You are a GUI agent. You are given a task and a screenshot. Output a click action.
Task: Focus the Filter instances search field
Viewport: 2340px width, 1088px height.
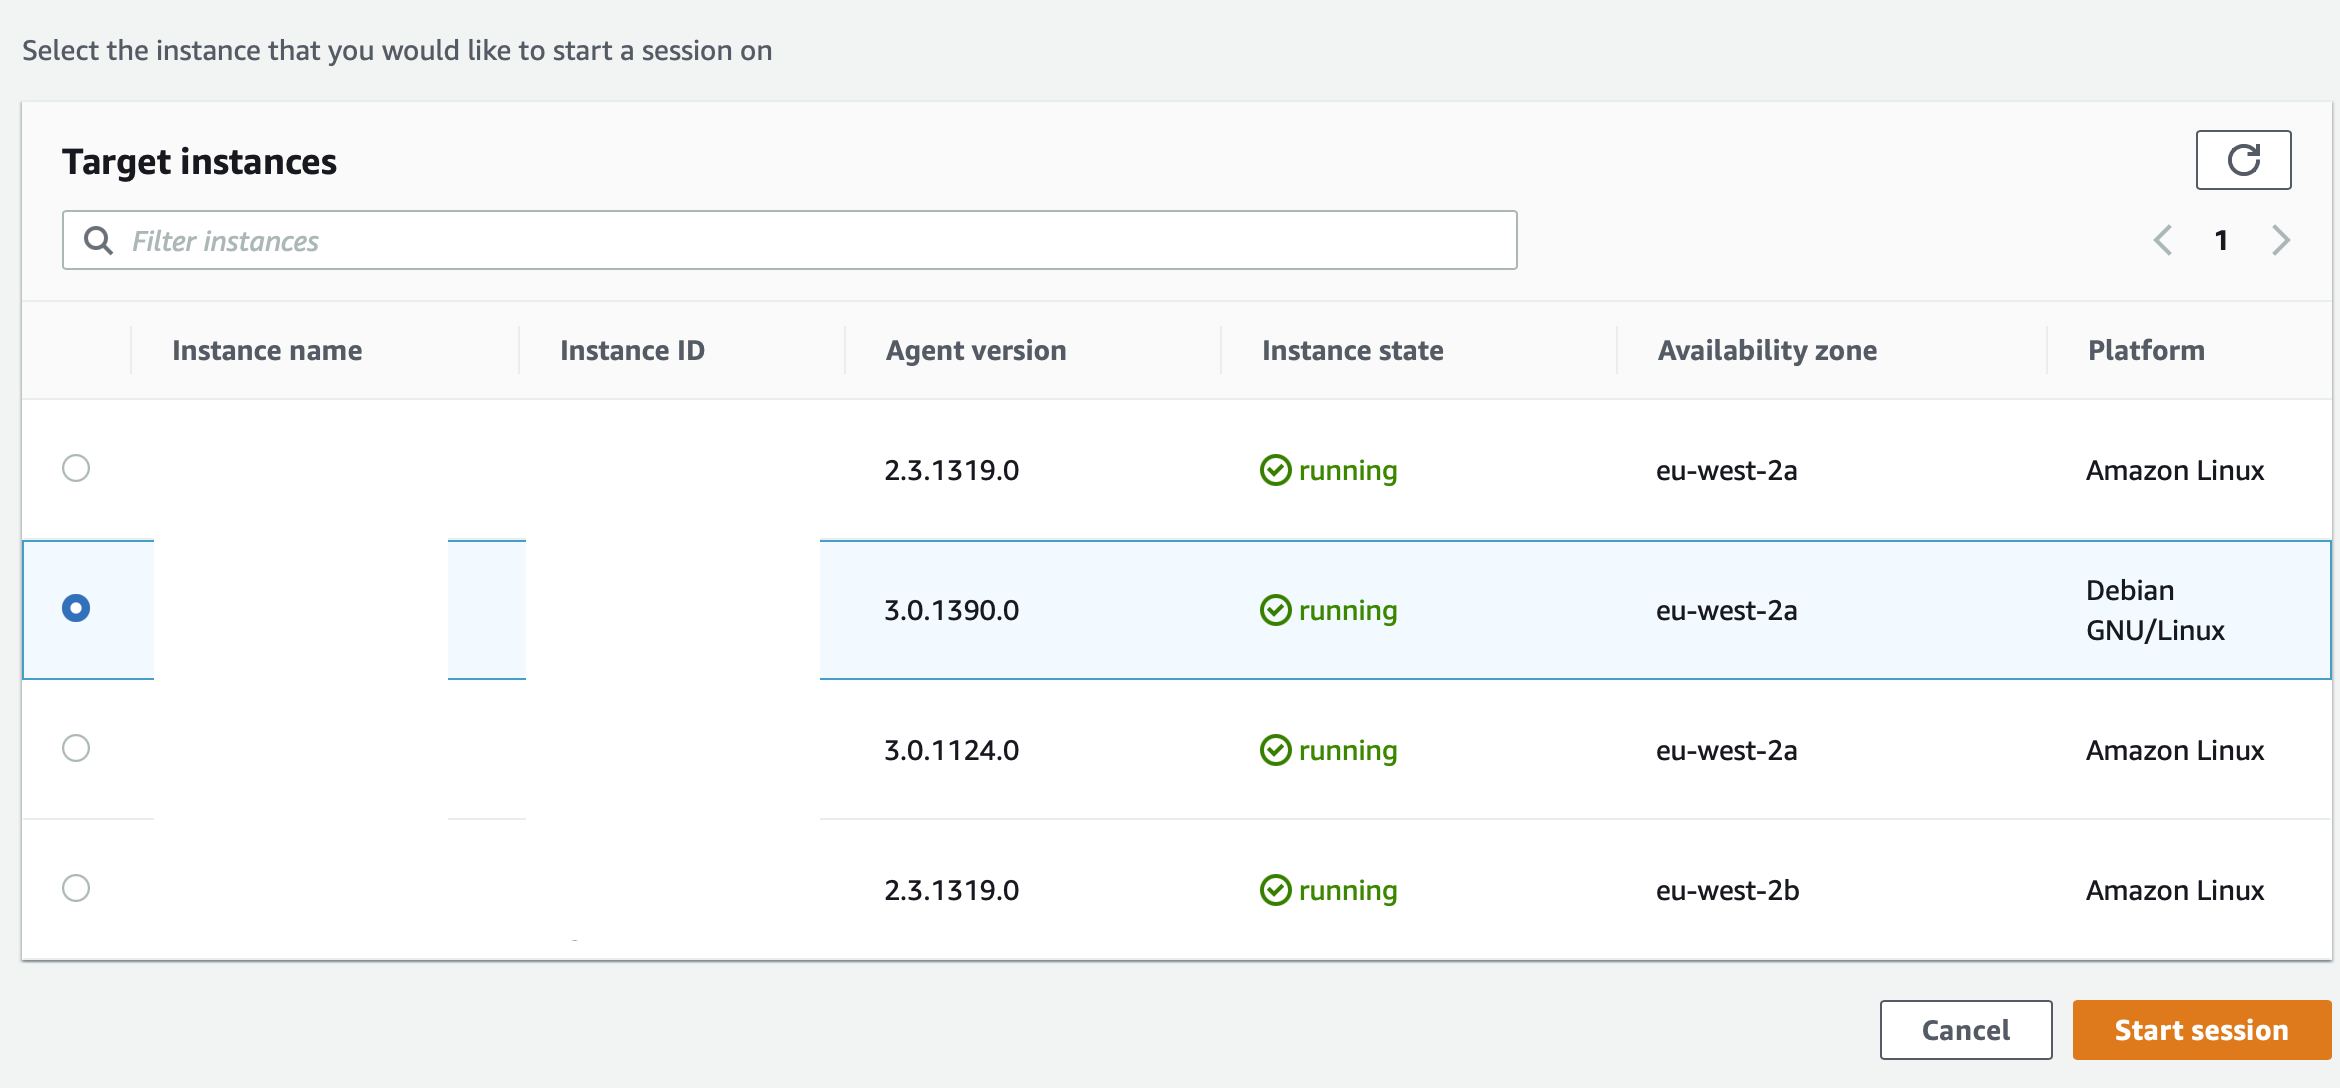789,240
